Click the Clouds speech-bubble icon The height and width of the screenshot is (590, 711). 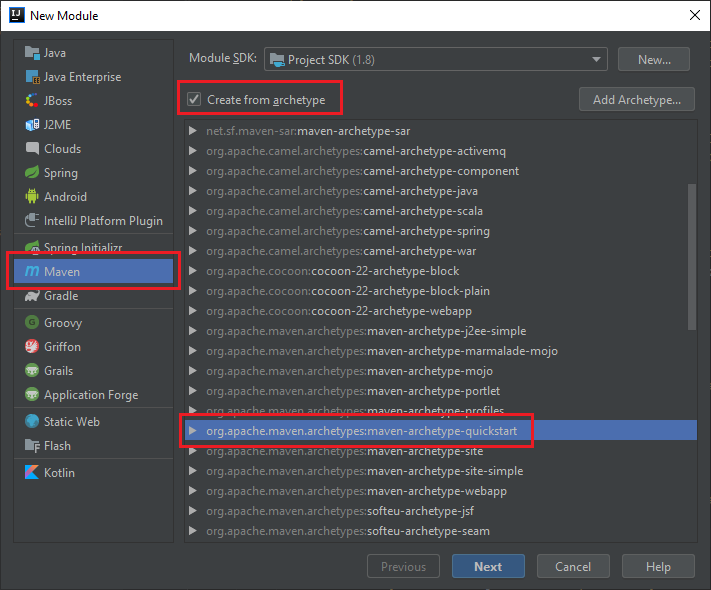point(32,149)
